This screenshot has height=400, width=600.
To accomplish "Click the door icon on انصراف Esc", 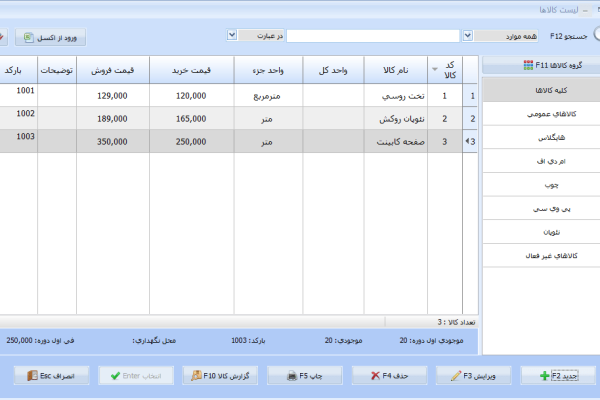I will (33, 376).
